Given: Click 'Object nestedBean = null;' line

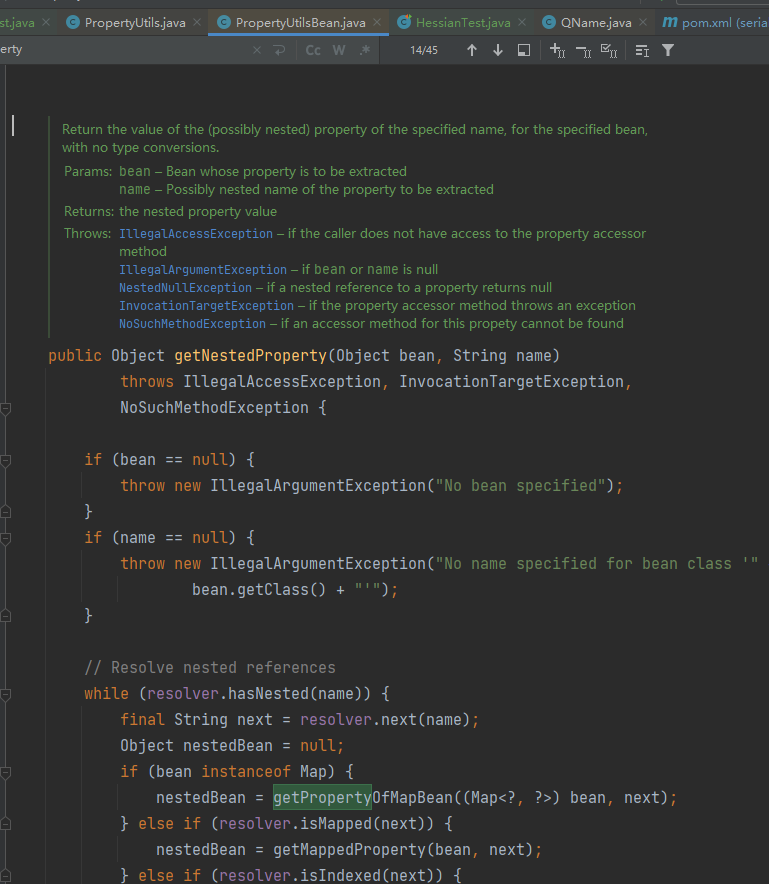Looking at the screenshot, I should (x=232, y=745).
